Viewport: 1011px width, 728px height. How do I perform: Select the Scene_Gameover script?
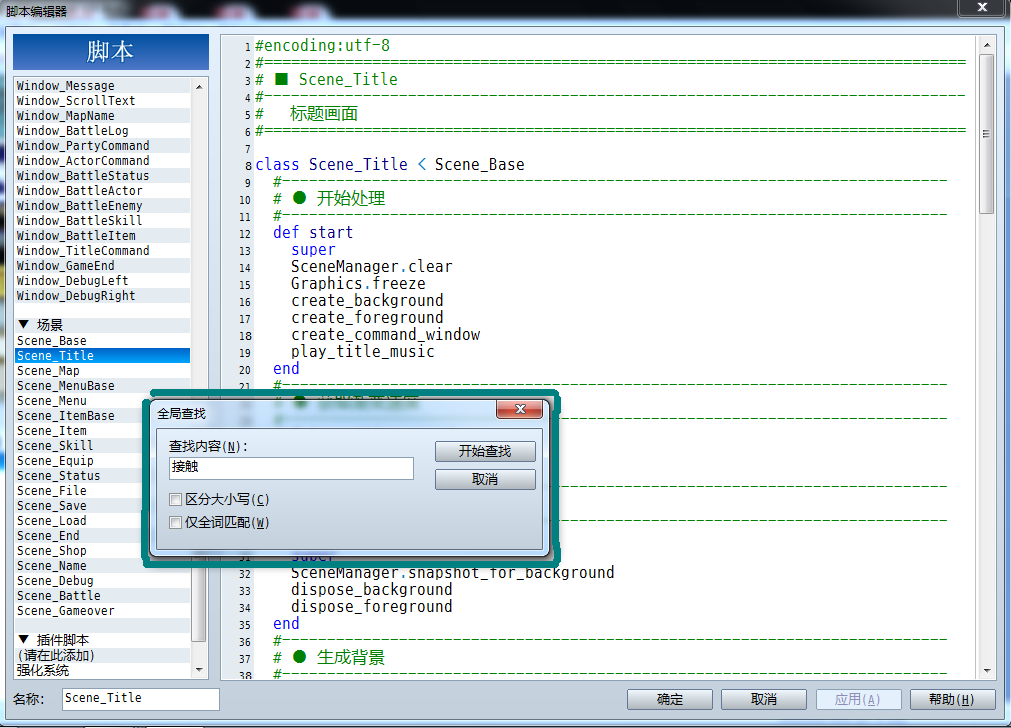coord(103,611)
